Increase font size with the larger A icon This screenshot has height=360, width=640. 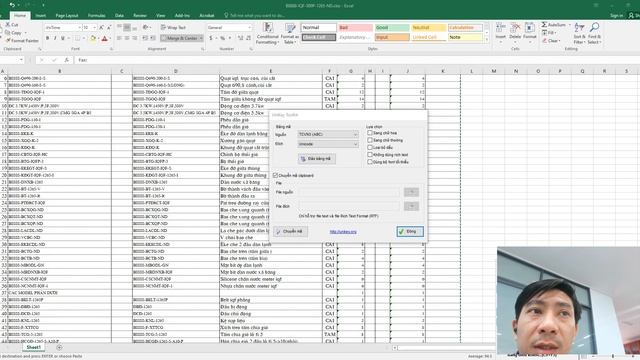(102, 27)
